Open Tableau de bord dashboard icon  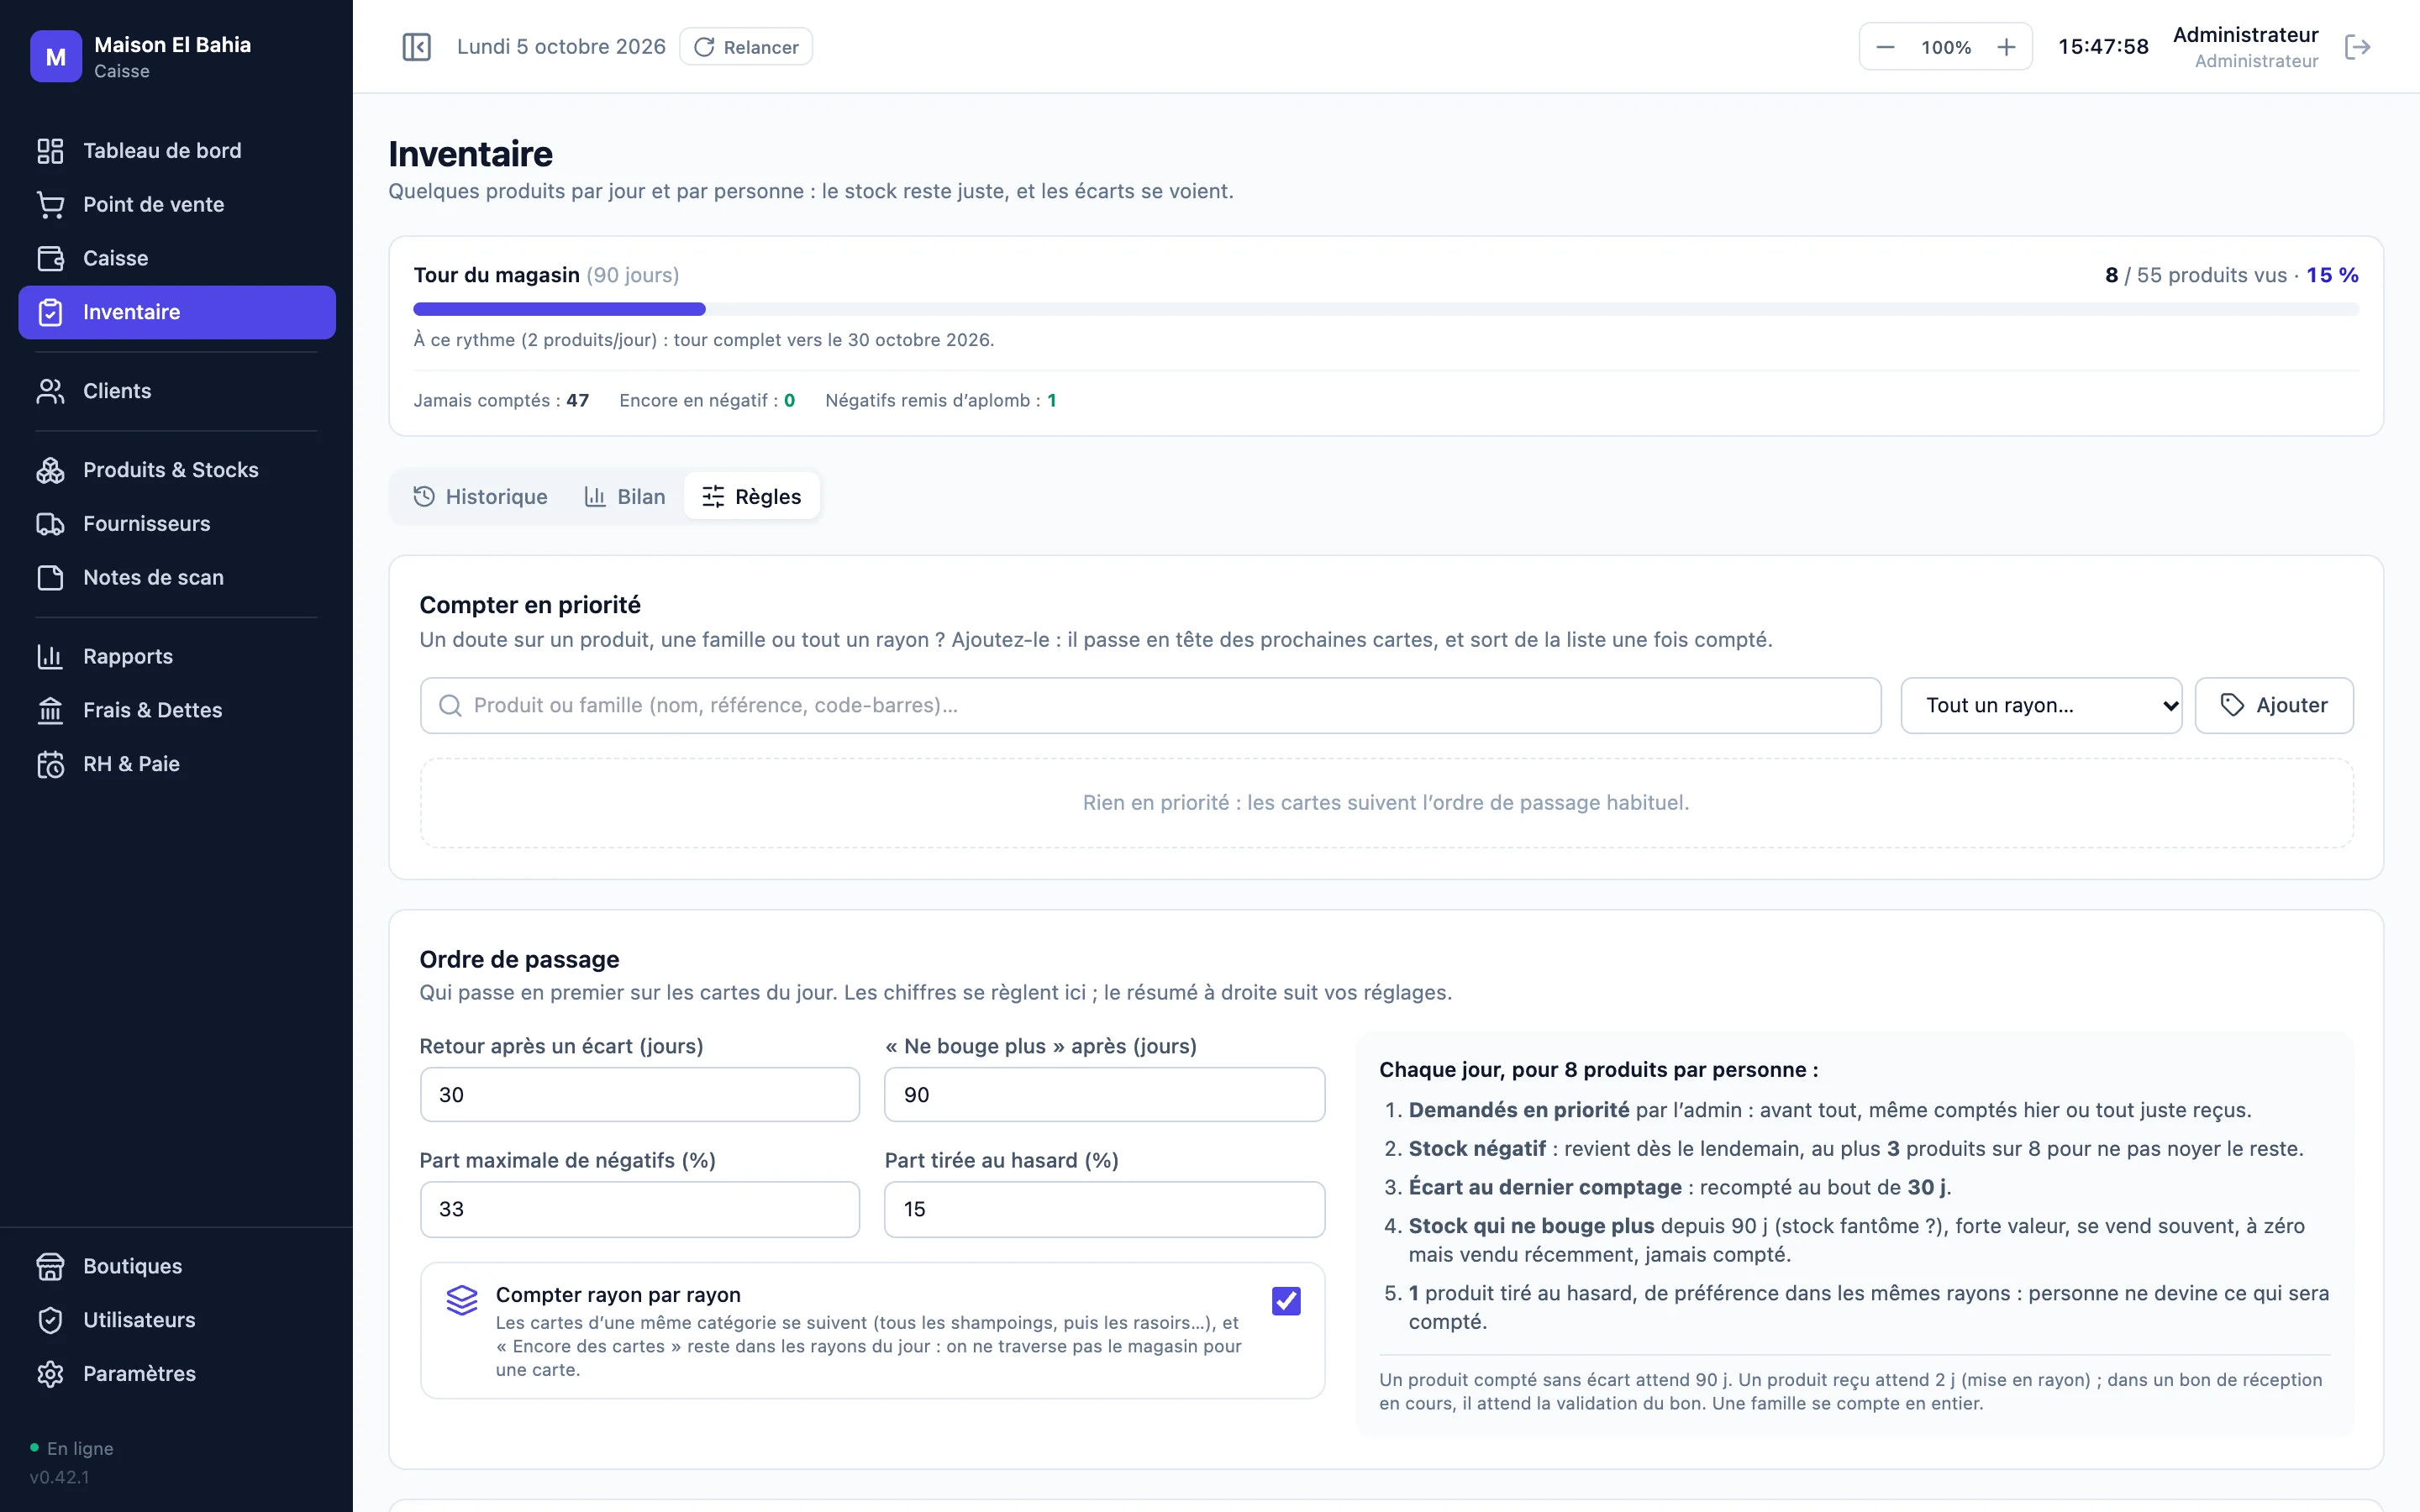pos(50,151)
